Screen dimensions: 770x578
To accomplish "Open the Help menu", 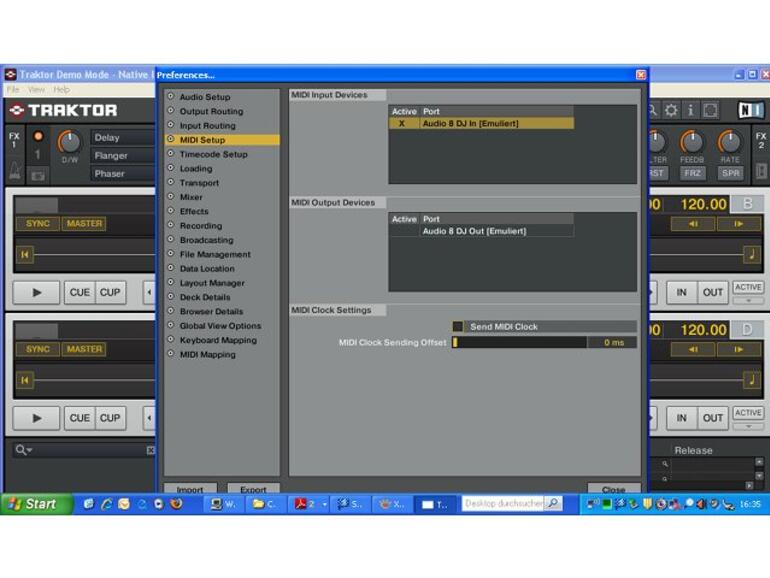I will pos(61,90).
